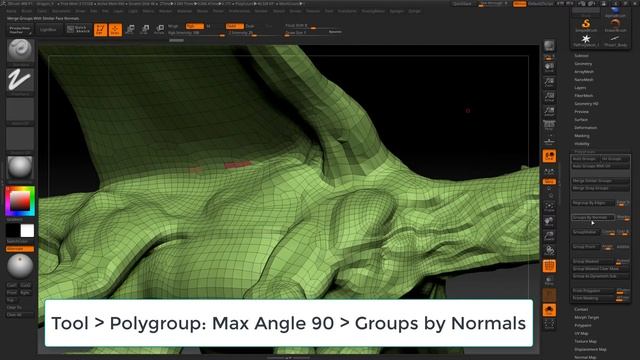Expand the NanoMesh subpalette
The height and width of the screenshot is (360, 640).
tap(584, 80)
